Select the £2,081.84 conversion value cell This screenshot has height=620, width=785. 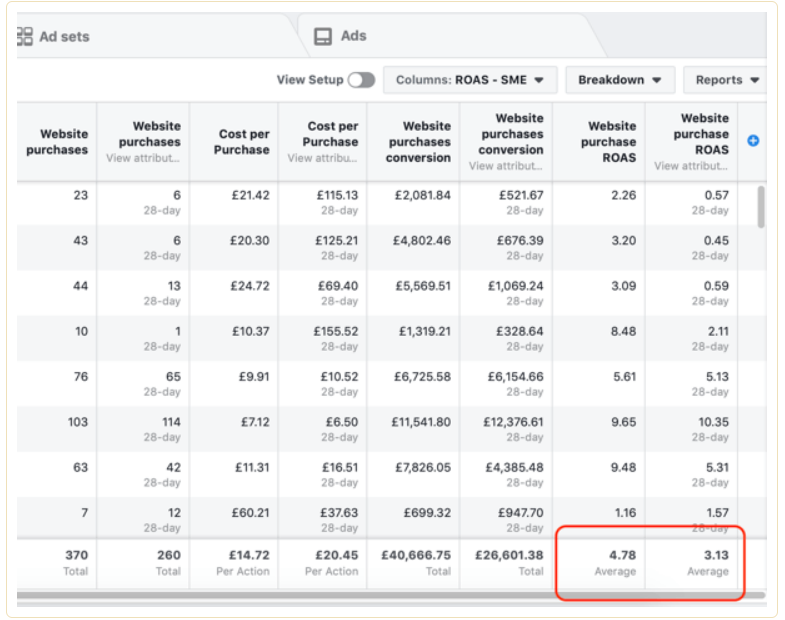(423, 195)
